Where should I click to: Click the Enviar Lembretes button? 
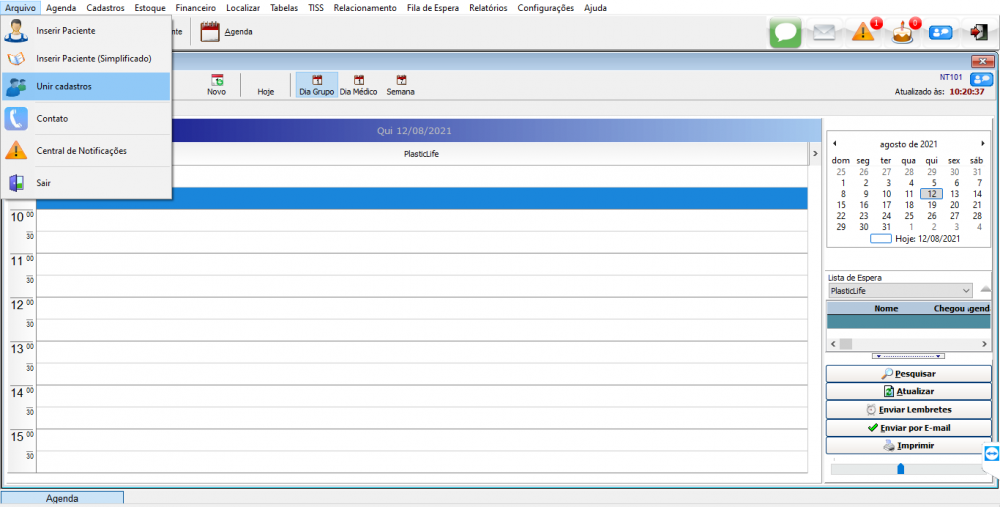coord(908,410)
